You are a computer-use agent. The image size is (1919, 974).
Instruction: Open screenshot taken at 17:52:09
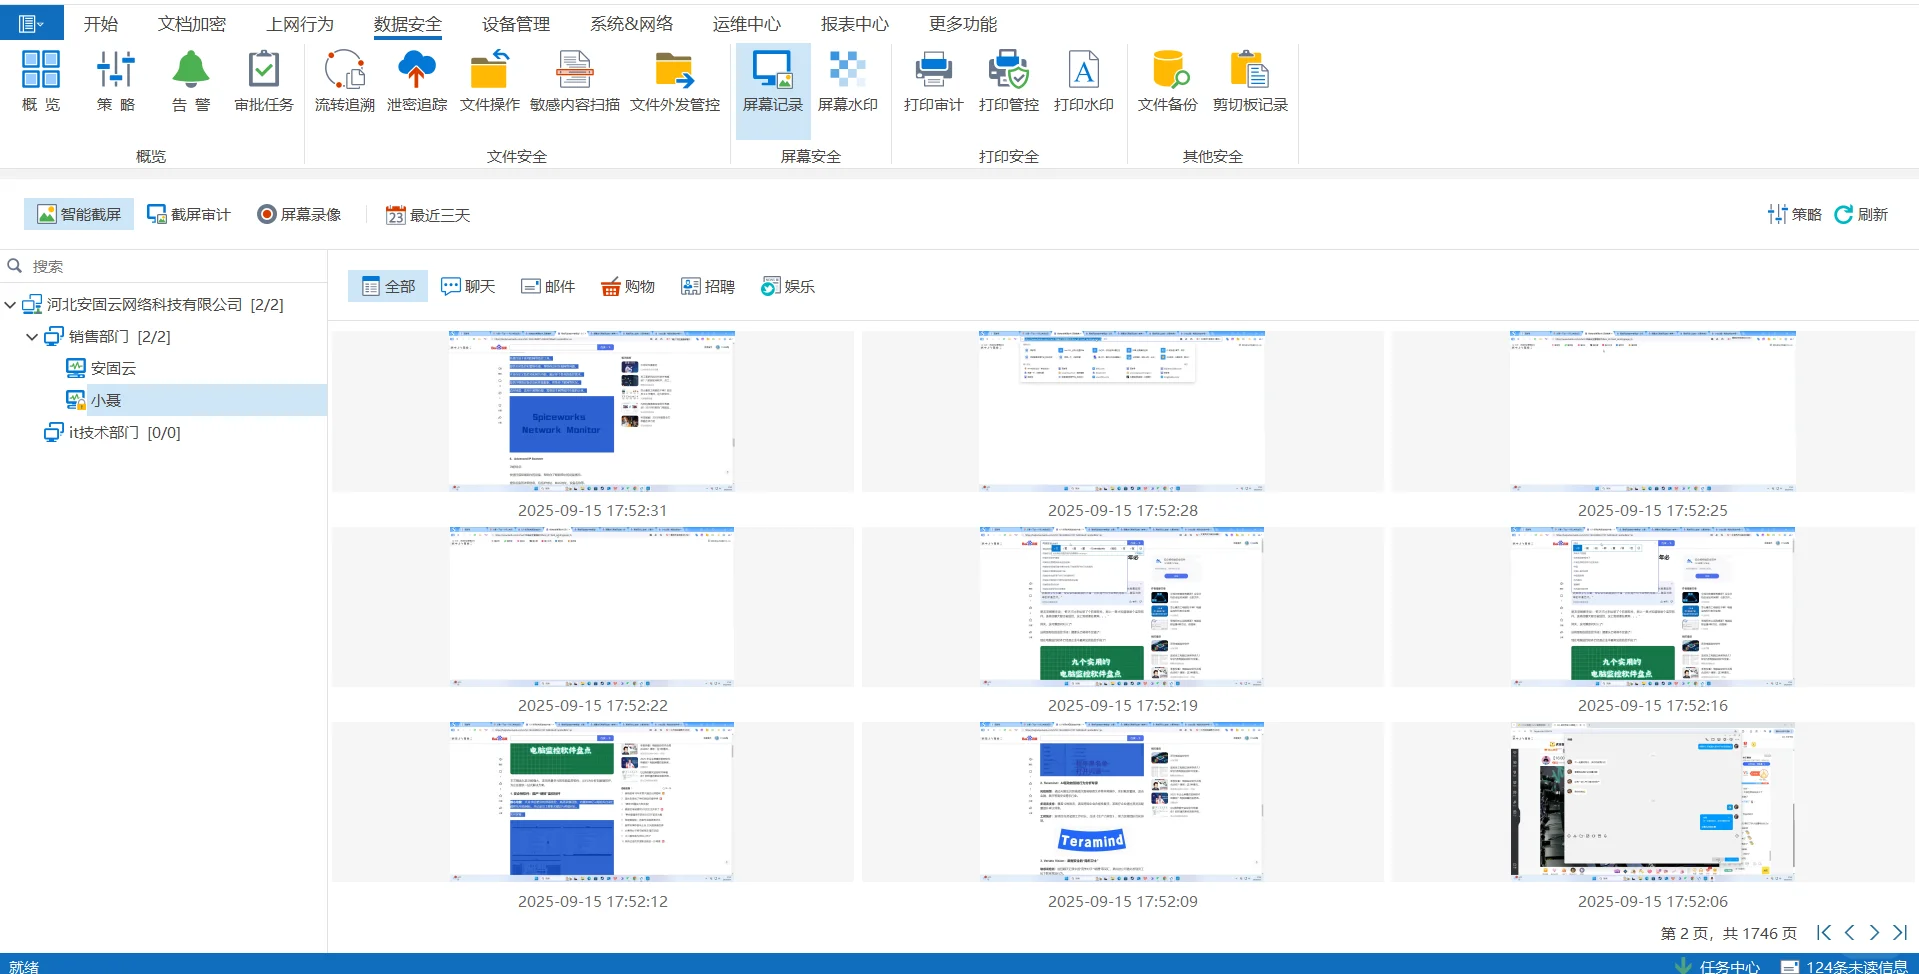1122,802
